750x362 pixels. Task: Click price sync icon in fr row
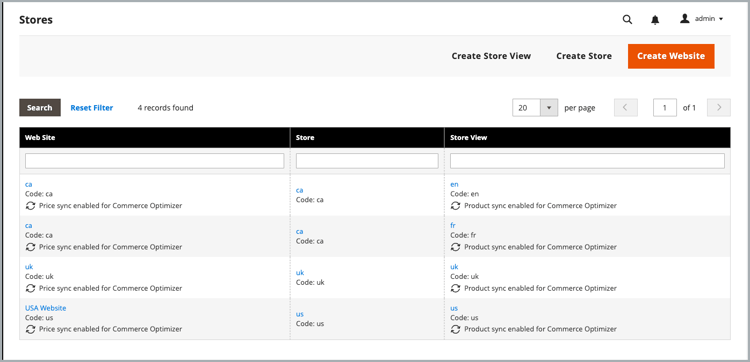point(30,247)
